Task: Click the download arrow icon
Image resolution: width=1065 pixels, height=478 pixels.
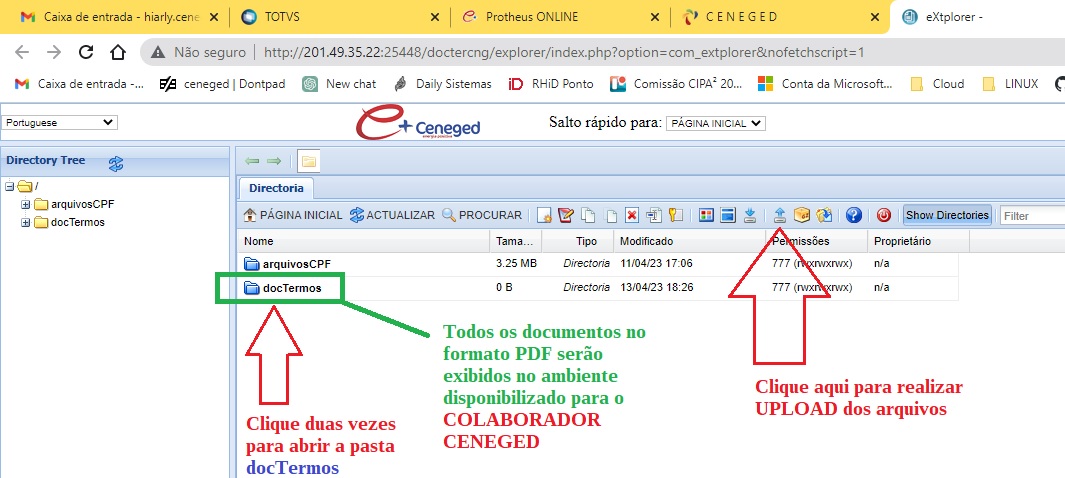Action: click(x=749, y=215)
